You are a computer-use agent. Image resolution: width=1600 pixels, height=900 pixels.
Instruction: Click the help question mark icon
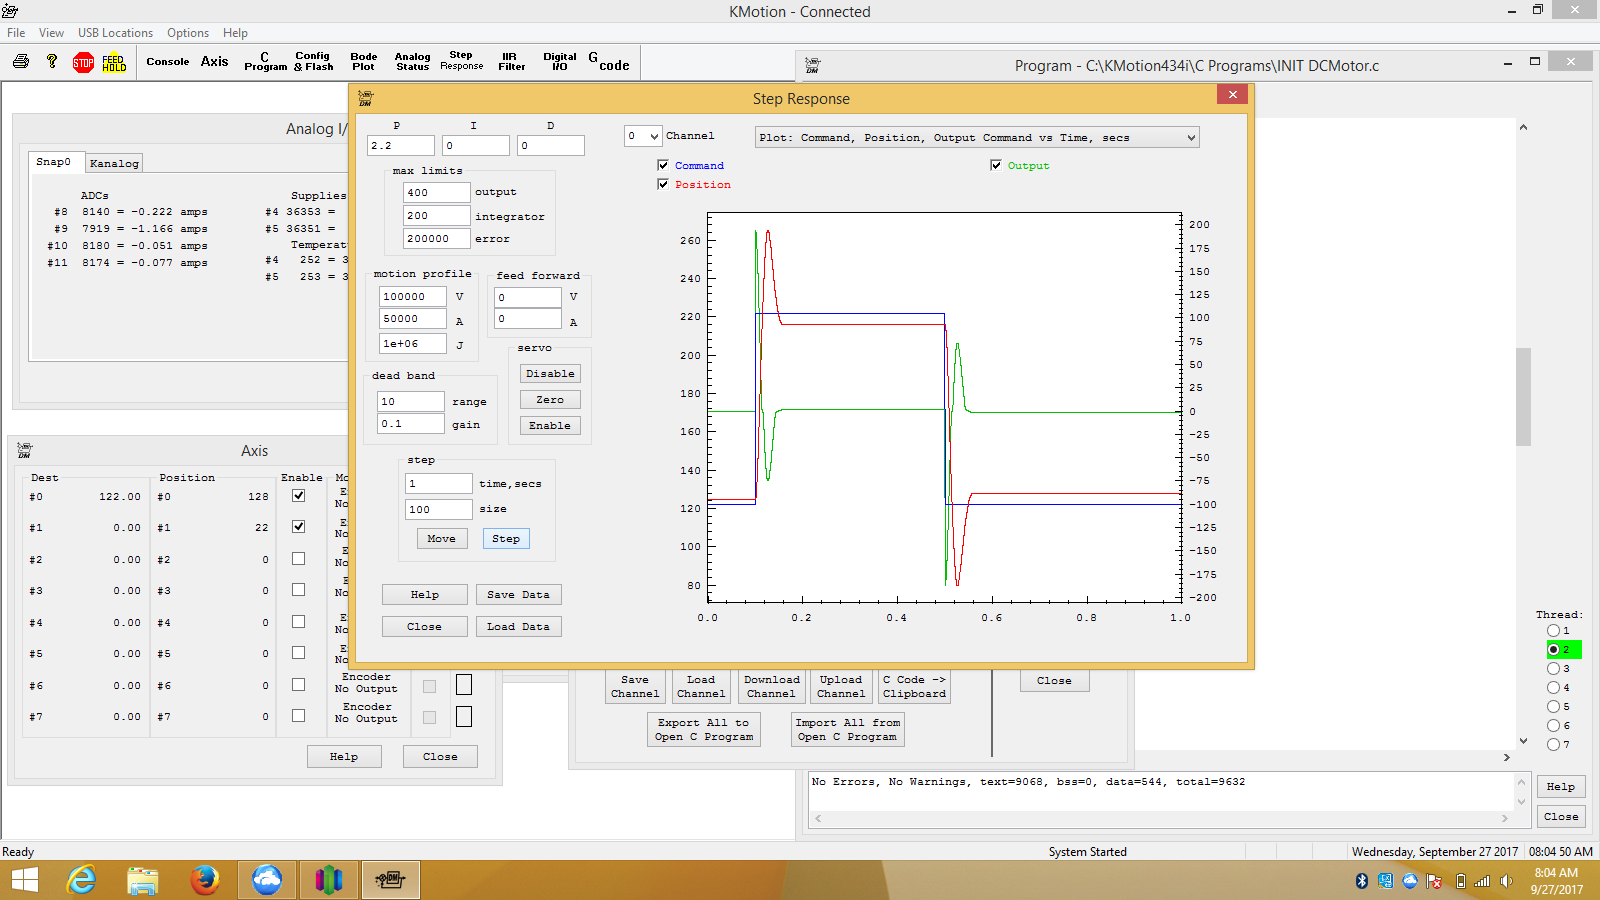52,62
